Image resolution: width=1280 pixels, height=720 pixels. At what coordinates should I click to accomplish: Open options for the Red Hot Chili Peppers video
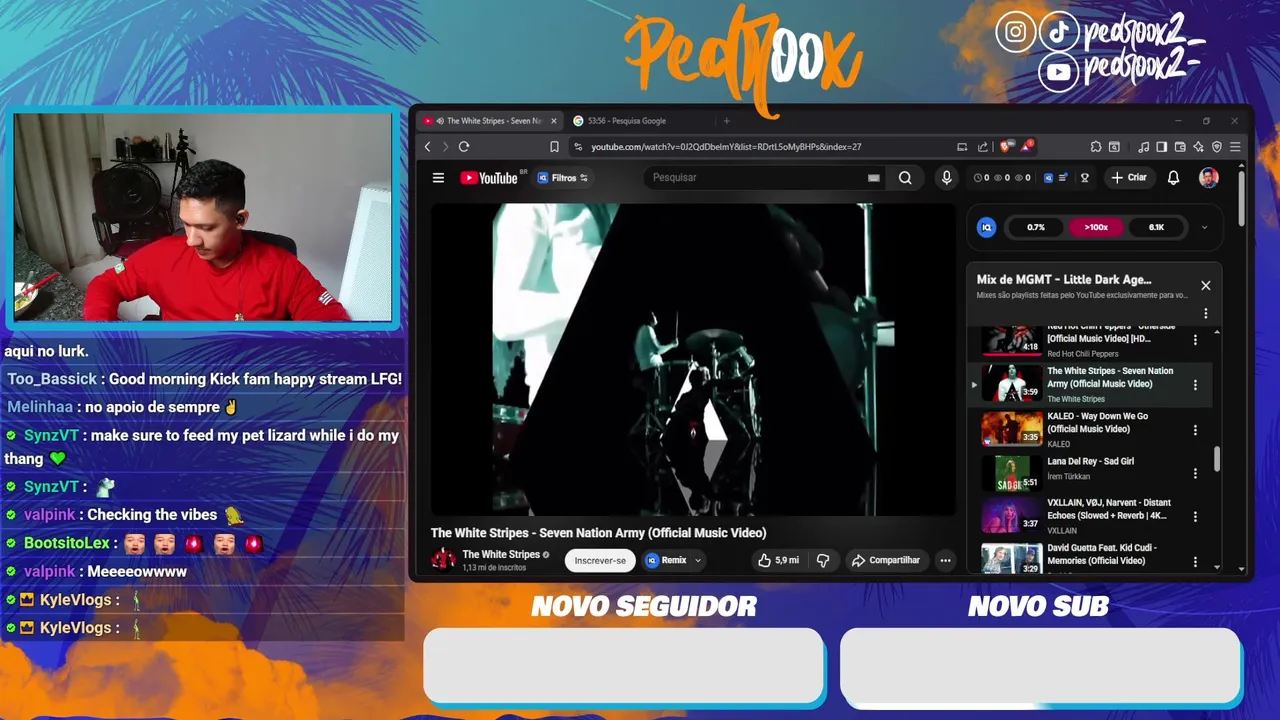coord(1195,340)
